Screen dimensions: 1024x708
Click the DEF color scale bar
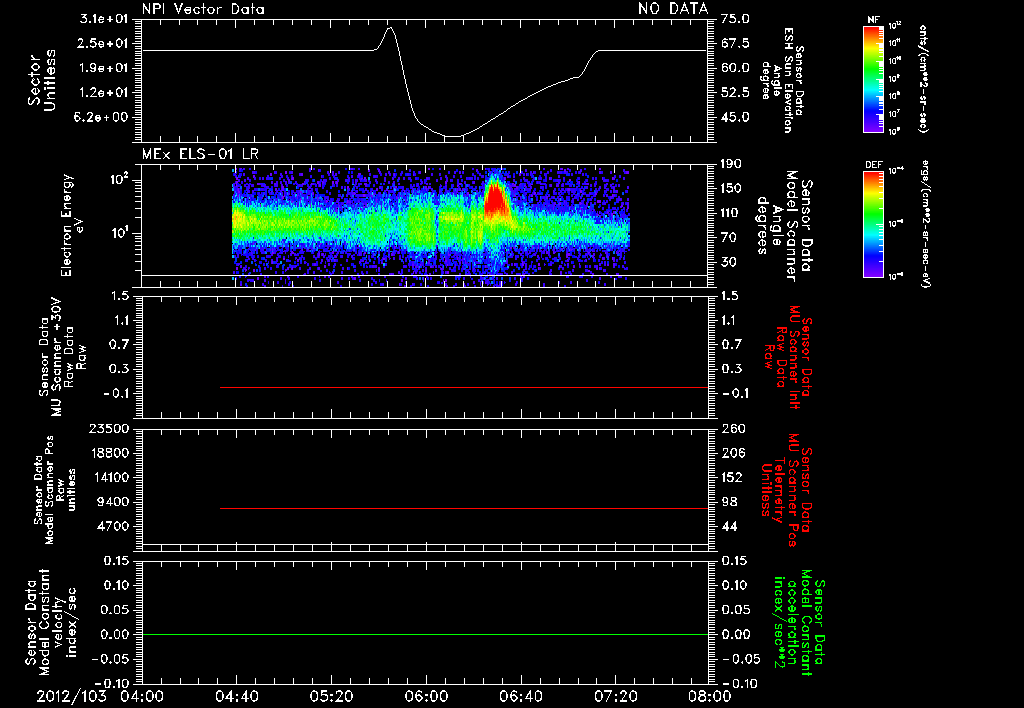tap(873, 224)
